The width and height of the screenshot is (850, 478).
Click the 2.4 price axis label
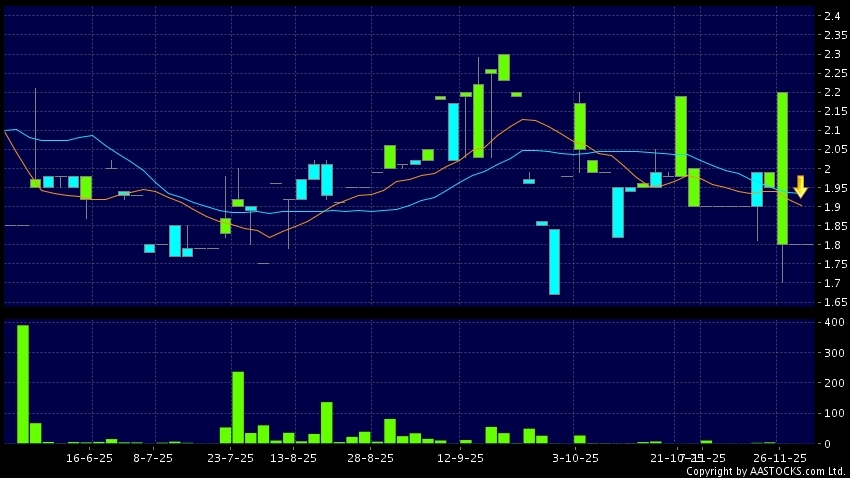point(831,16)
